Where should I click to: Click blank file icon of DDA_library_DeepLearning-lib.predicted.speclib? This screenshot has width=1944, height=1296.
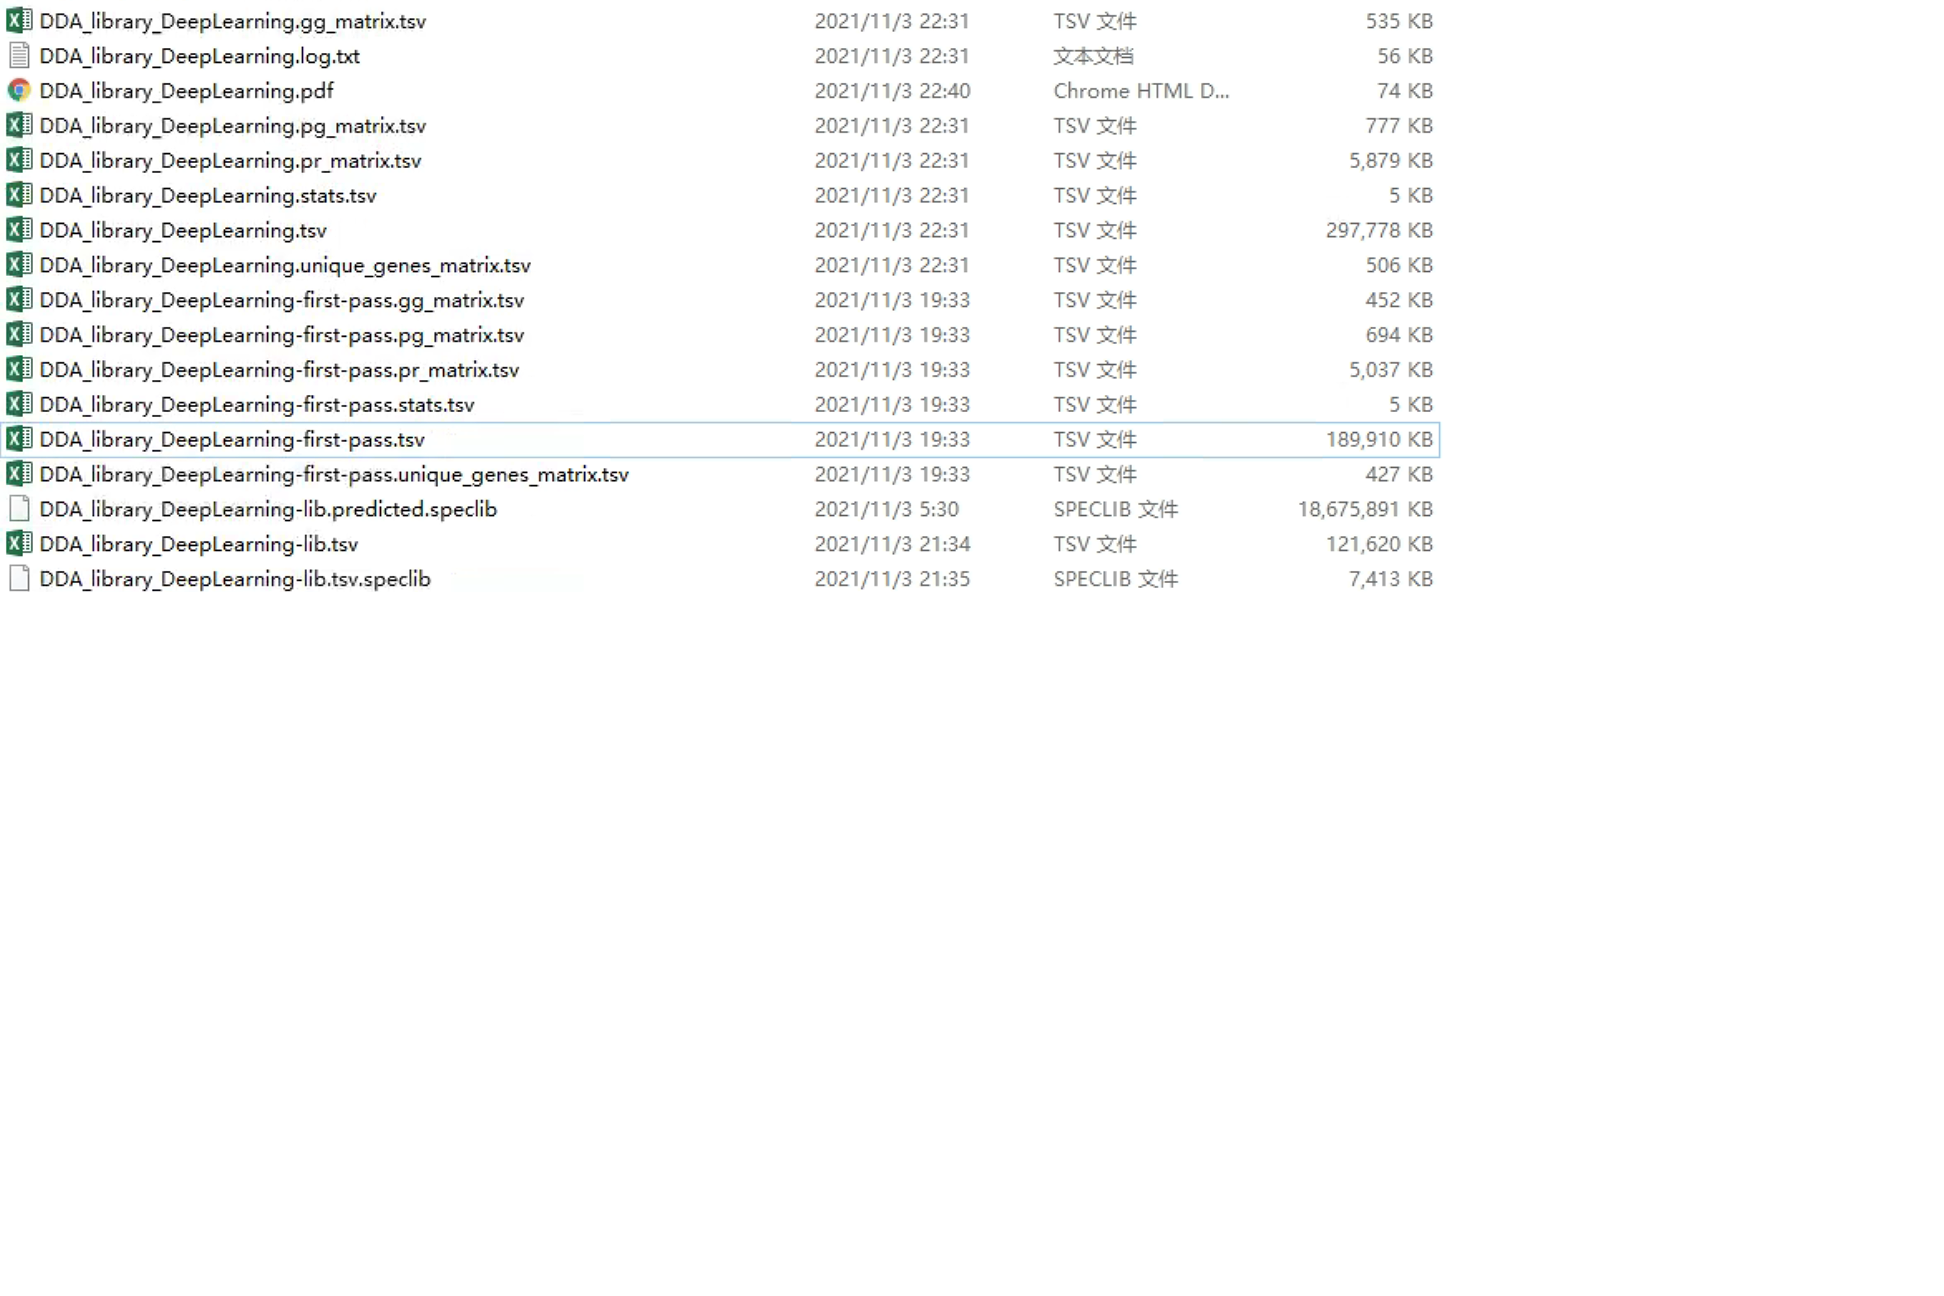coord(19,509)
